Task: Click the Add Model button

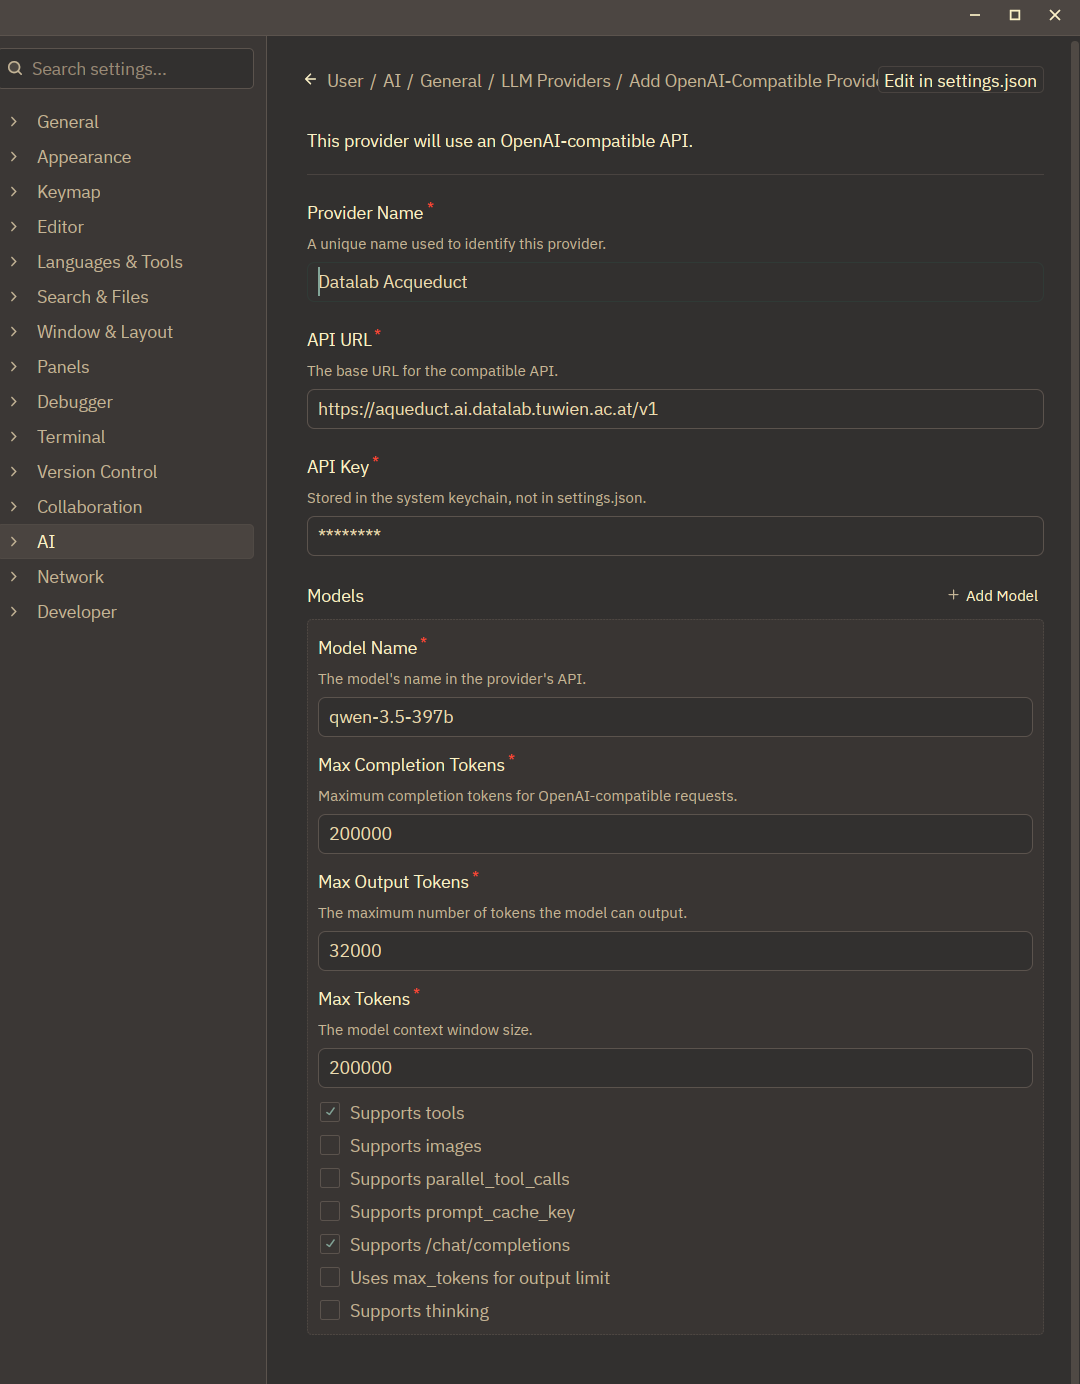Action: (x=993, y=595)
